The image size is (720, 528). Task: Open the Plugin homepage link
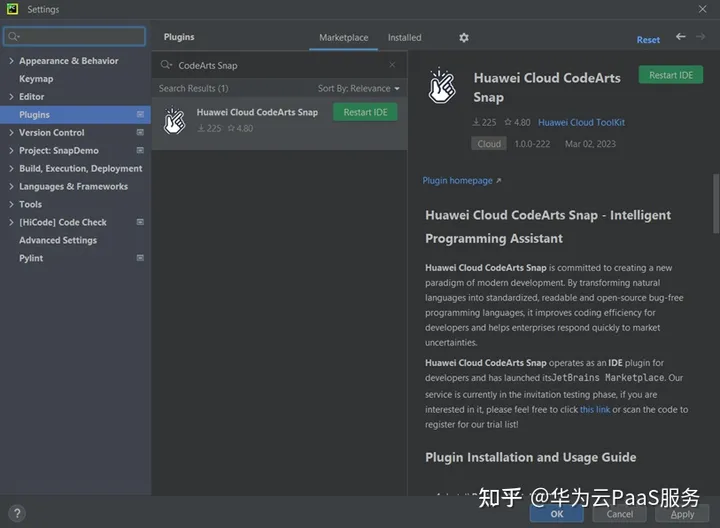point(461,180)
